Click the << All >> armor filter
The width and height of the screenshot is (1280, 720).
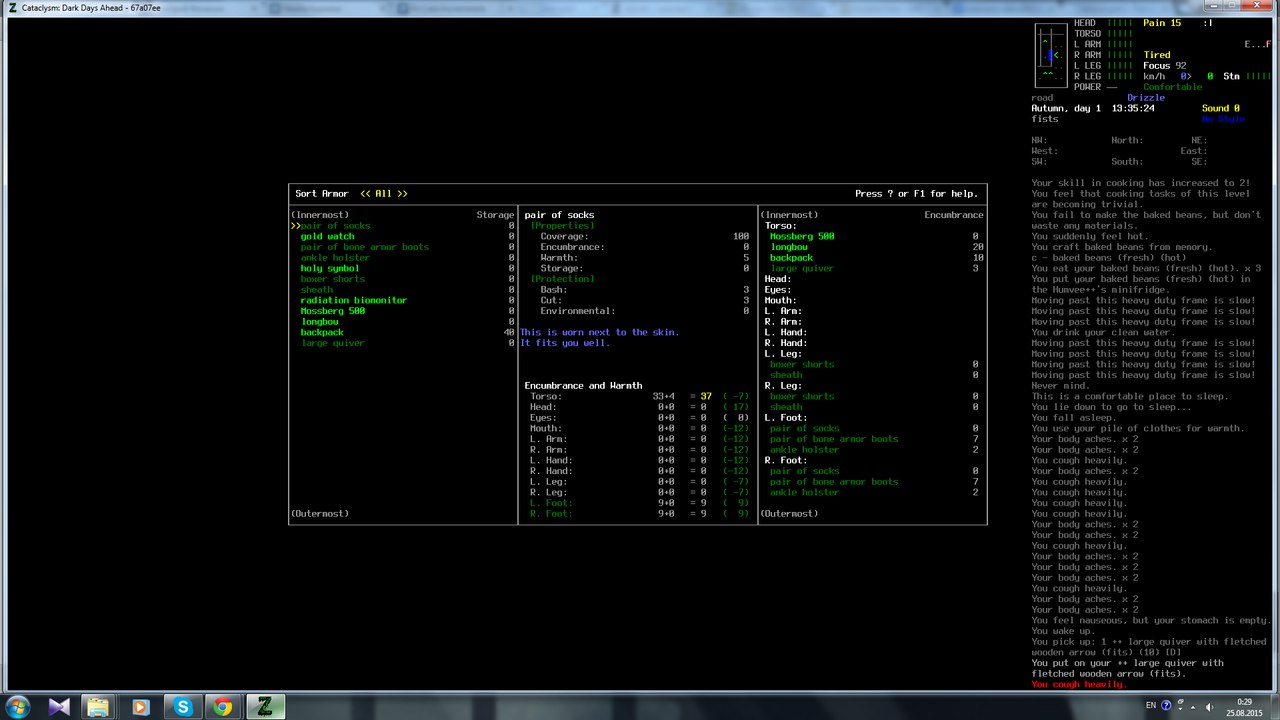(384, 194)
